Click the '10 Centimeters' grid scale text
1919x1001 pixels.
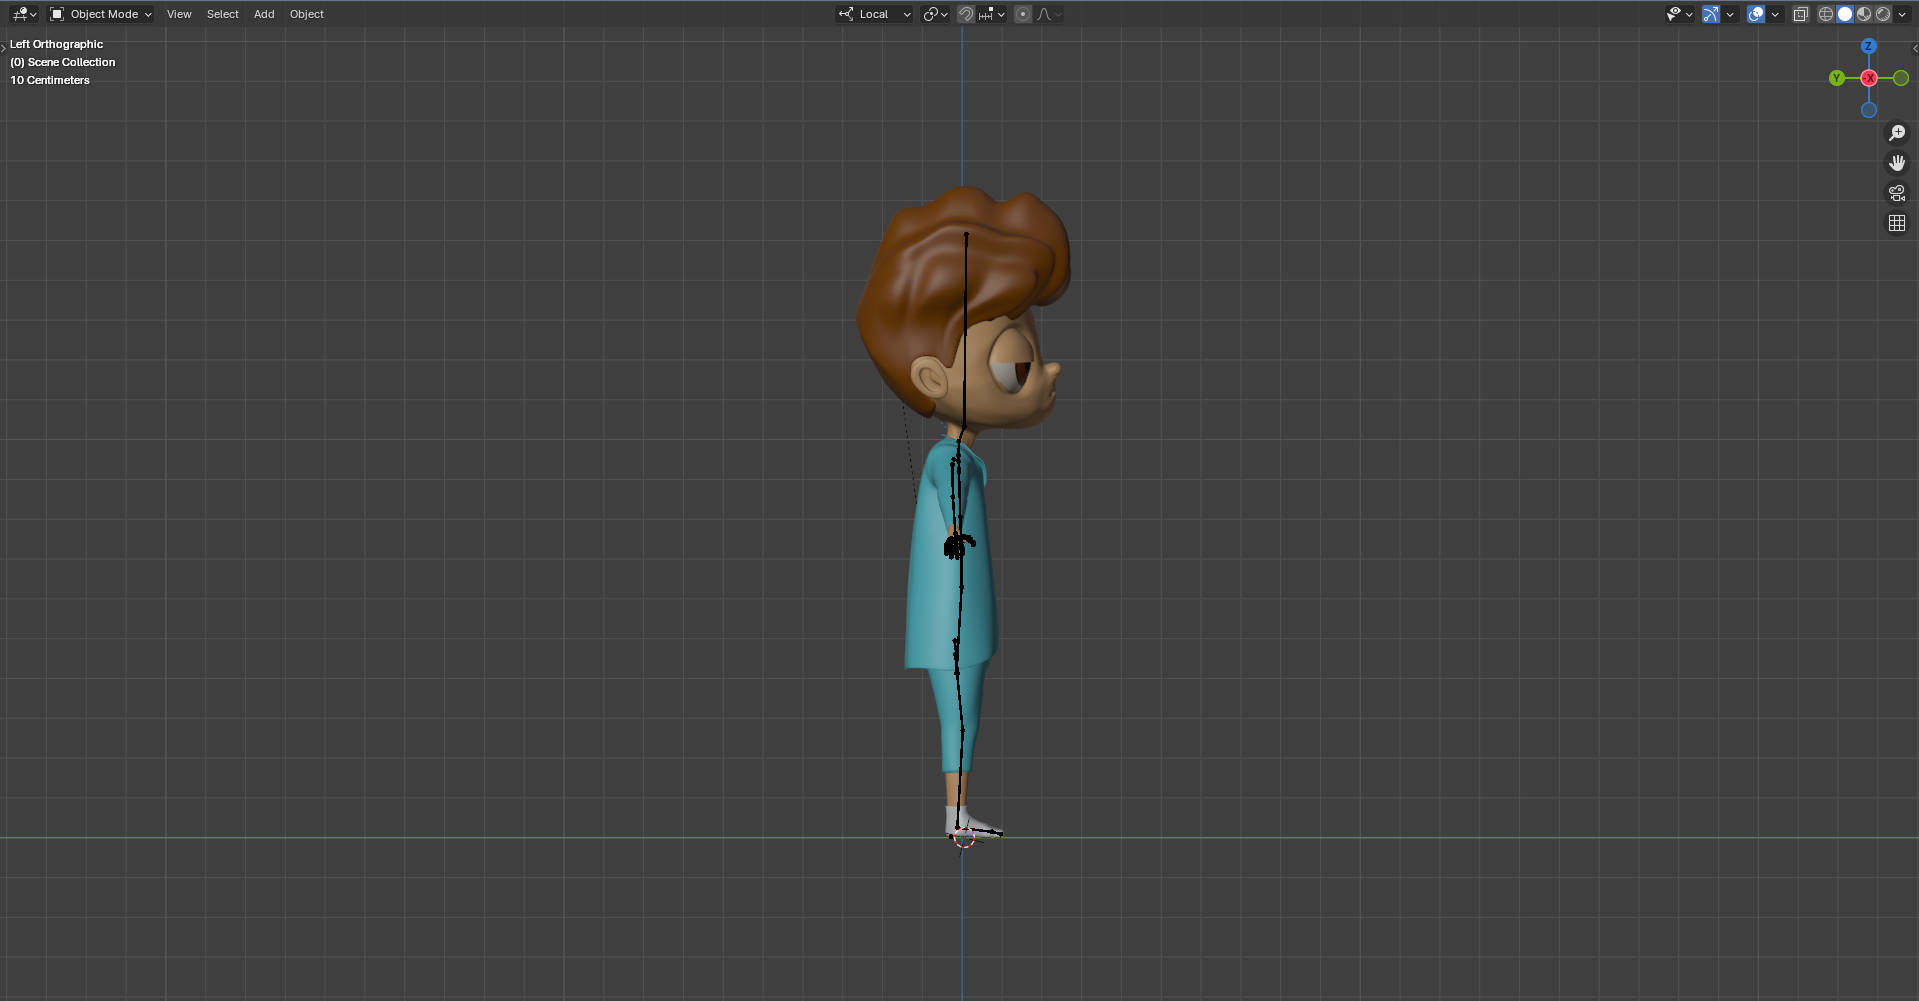click(50, 80)
